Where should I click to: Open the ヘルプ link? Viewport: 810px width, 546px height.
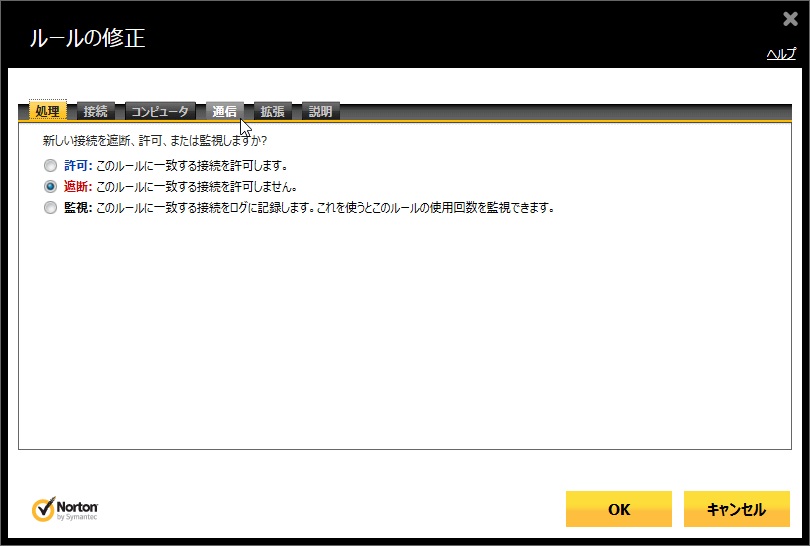pyautogui.click(x=780, y=54)
